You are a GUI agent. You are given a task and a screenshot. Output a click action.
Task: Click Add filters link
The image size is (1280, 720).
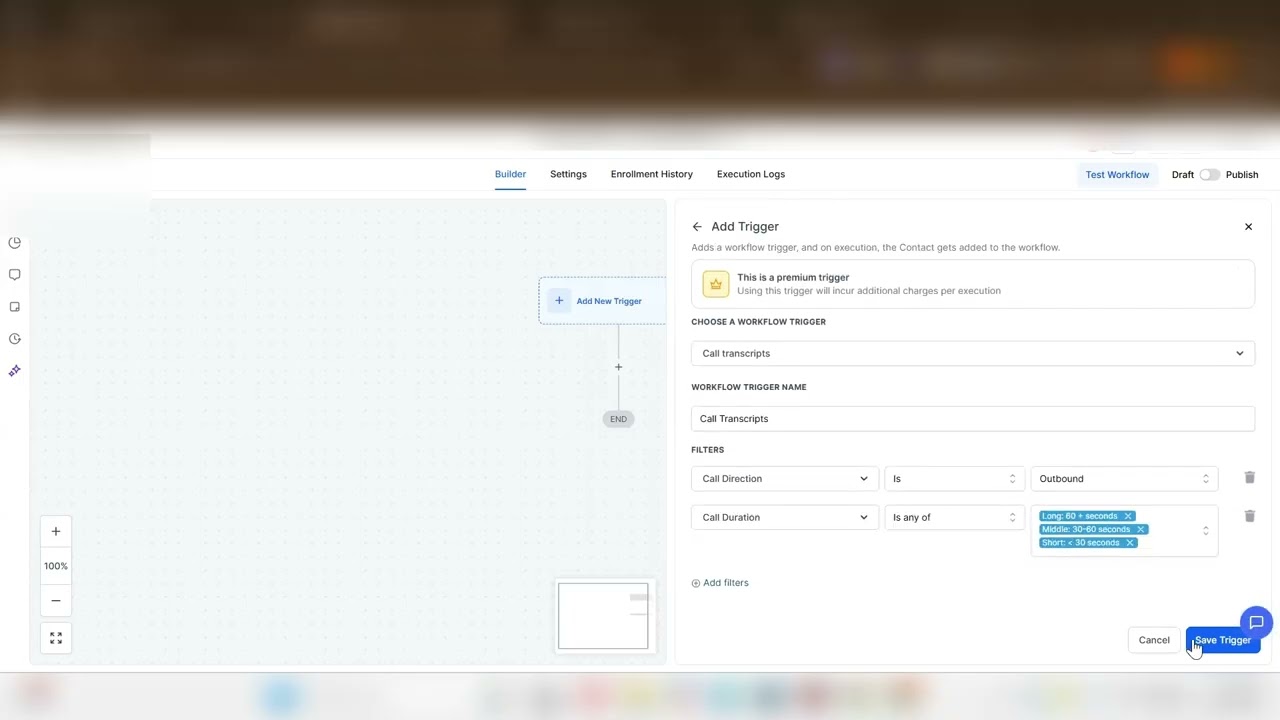click(x=720, y=582)
